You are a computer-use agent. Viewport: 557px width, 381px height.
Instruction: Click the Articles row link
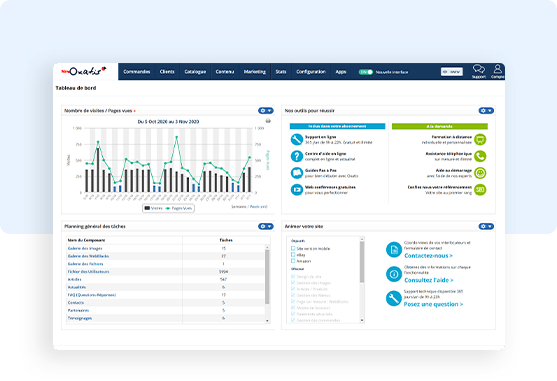click(x=74, y=279)
